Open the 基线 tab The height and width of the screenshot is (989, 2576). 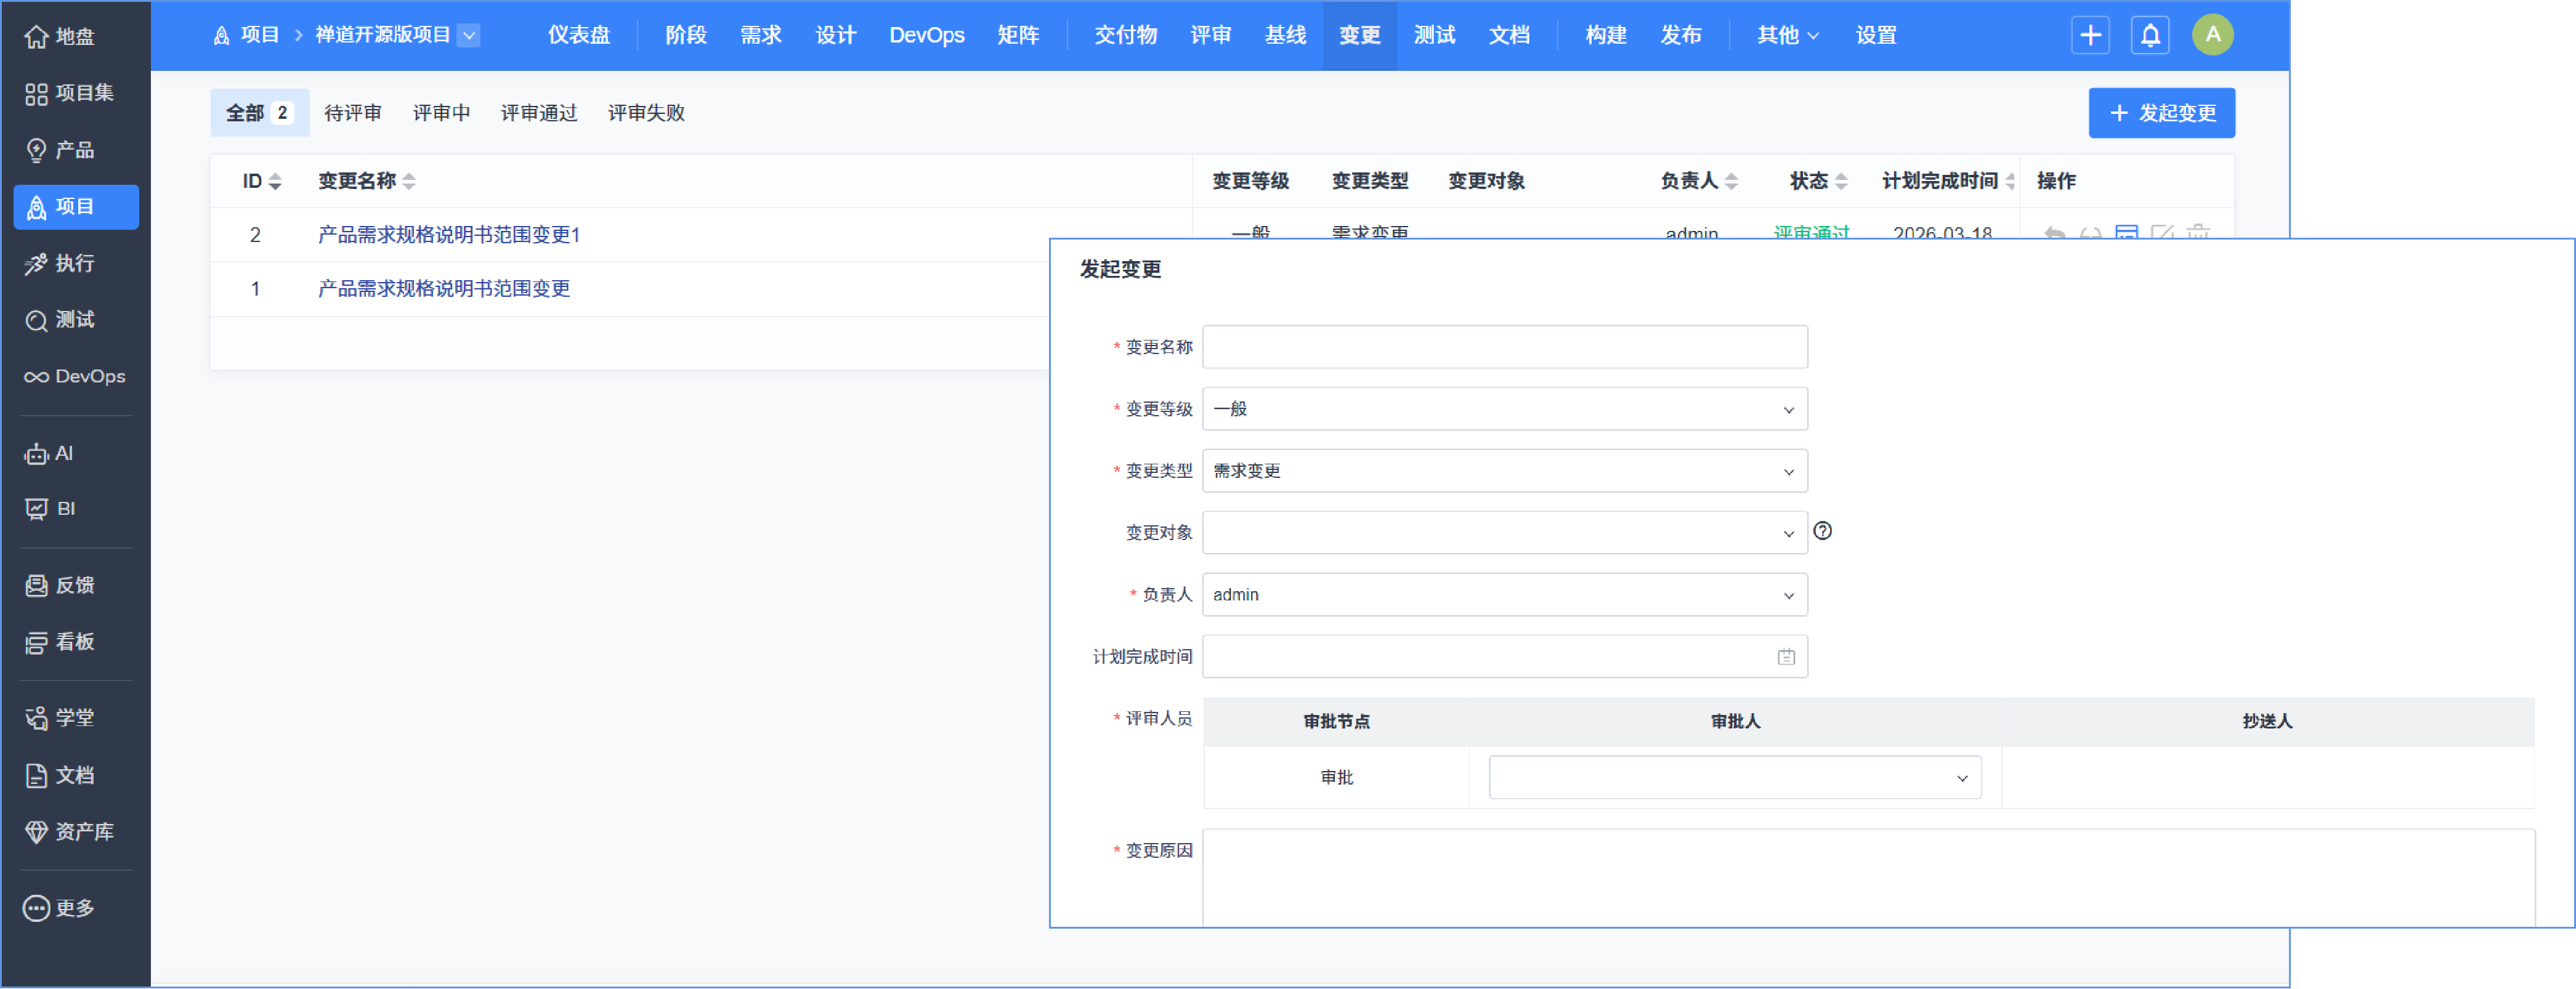click(1286, 35)
